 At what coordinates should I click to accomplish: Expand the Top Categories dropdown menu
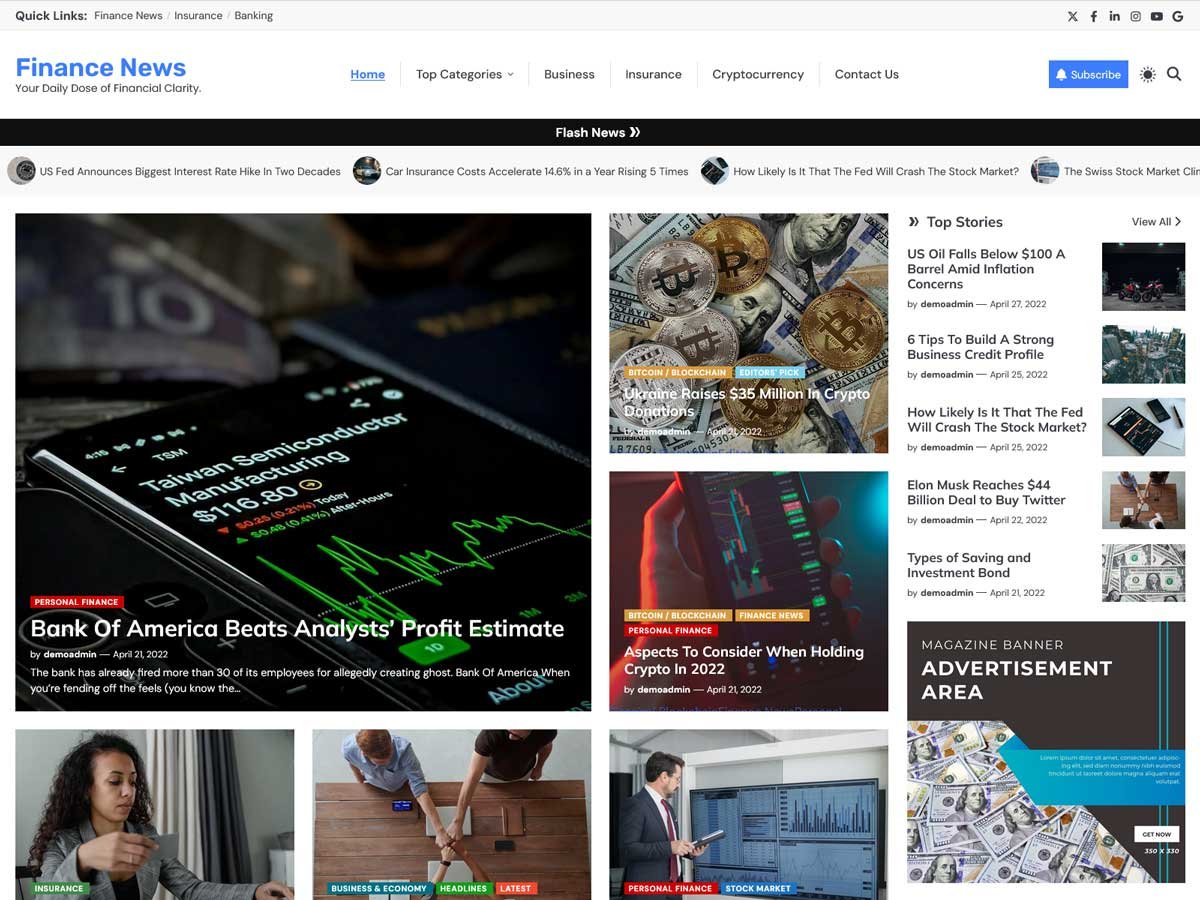tap(464, 74)
